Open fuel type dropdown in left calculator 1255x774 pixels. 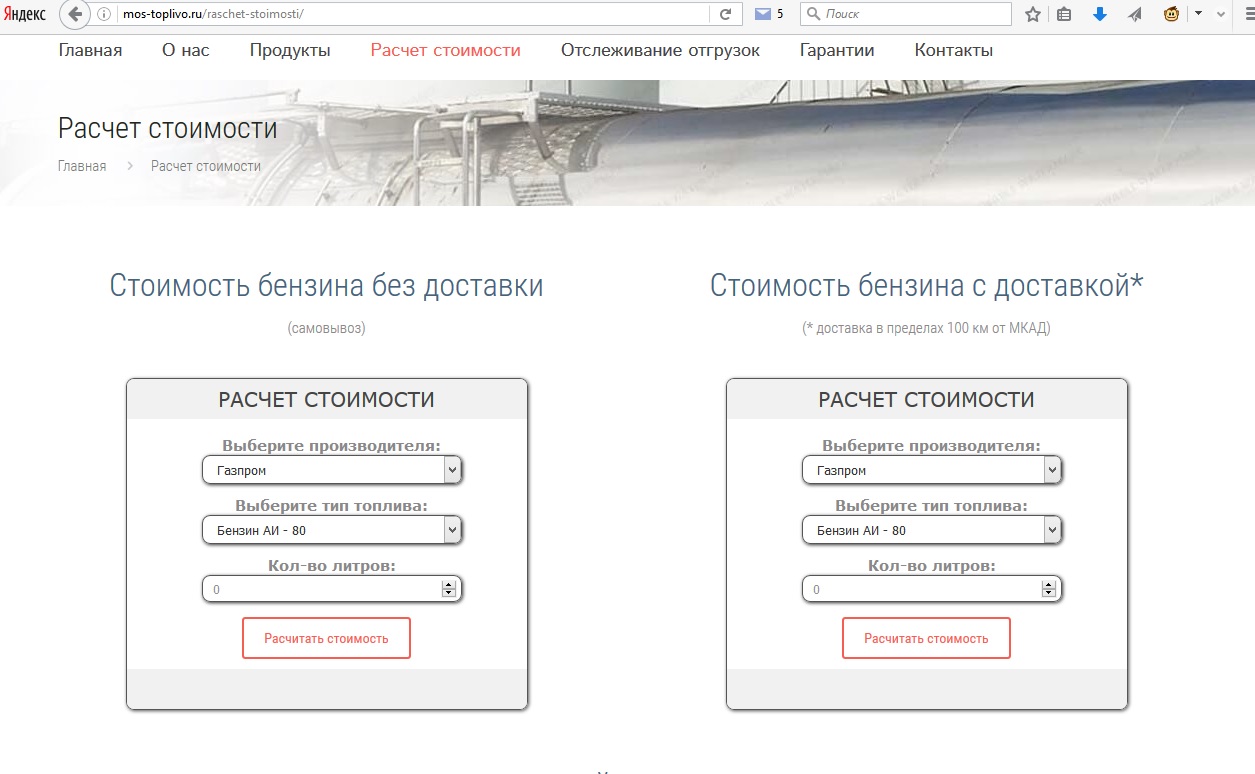click(332, 530)
